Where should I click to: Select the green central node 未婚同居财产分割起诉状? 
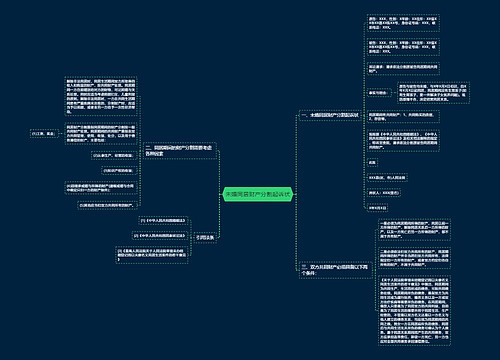coord(258,194)
